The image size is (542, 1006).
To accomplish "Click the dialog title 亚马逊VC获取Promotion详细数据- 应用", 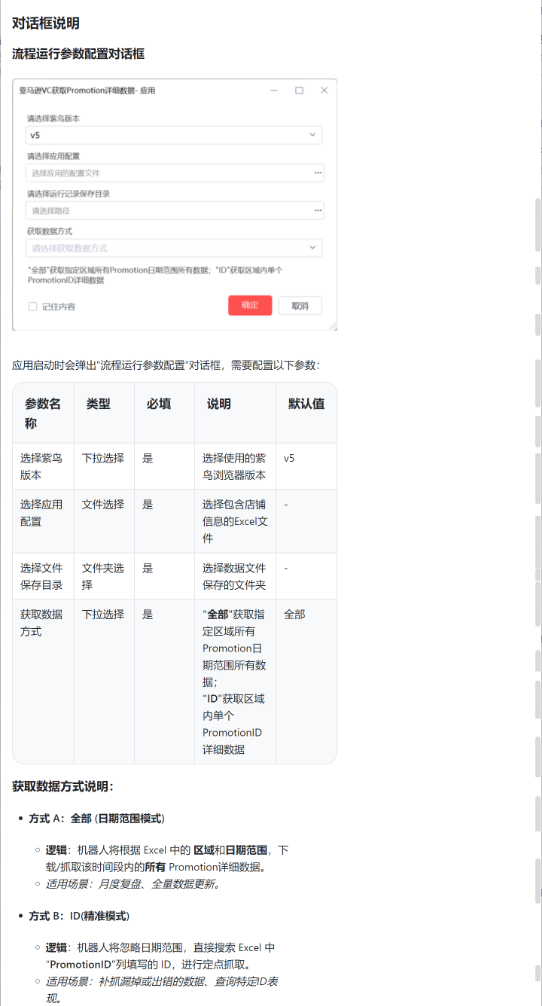I will pyautogui.click(x=87, y=90).
